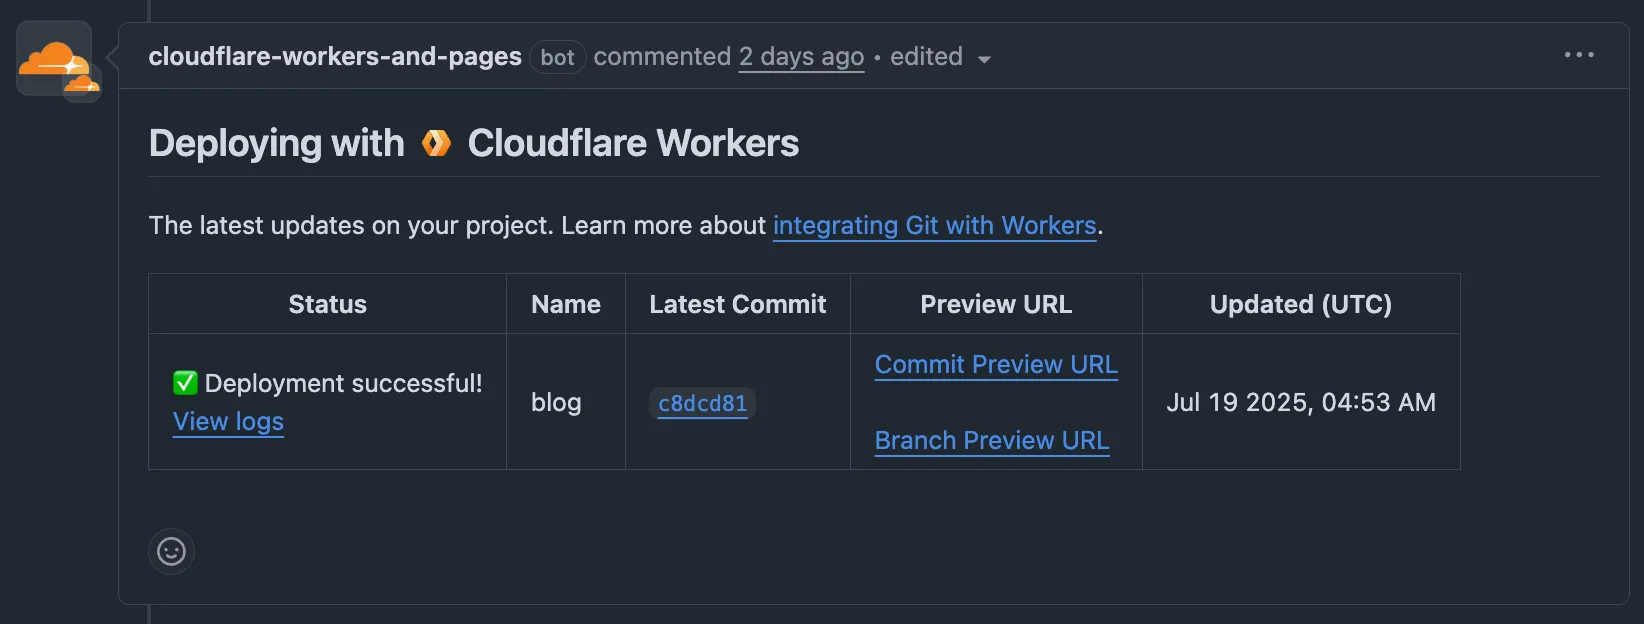Add a reaction with the smiley button
Viewport: 1644px width, 624px height.
click(x=171, y=551)
